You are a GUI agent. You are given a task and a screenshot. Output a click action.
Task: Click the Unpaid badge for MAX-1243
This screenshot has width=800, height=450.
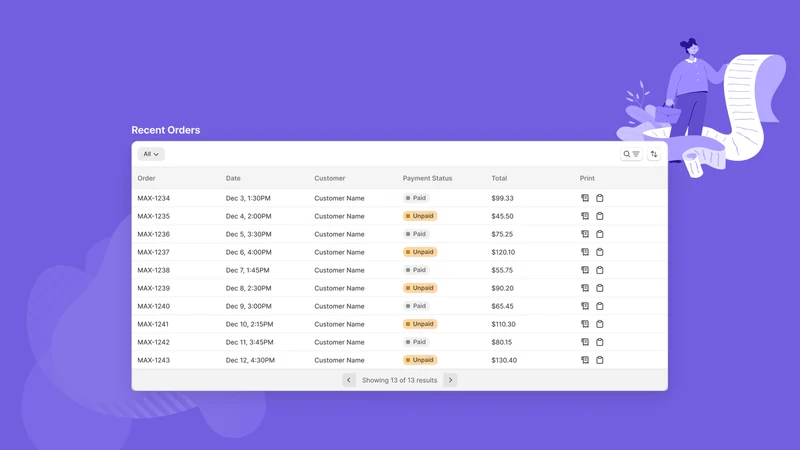pos(420,360)
